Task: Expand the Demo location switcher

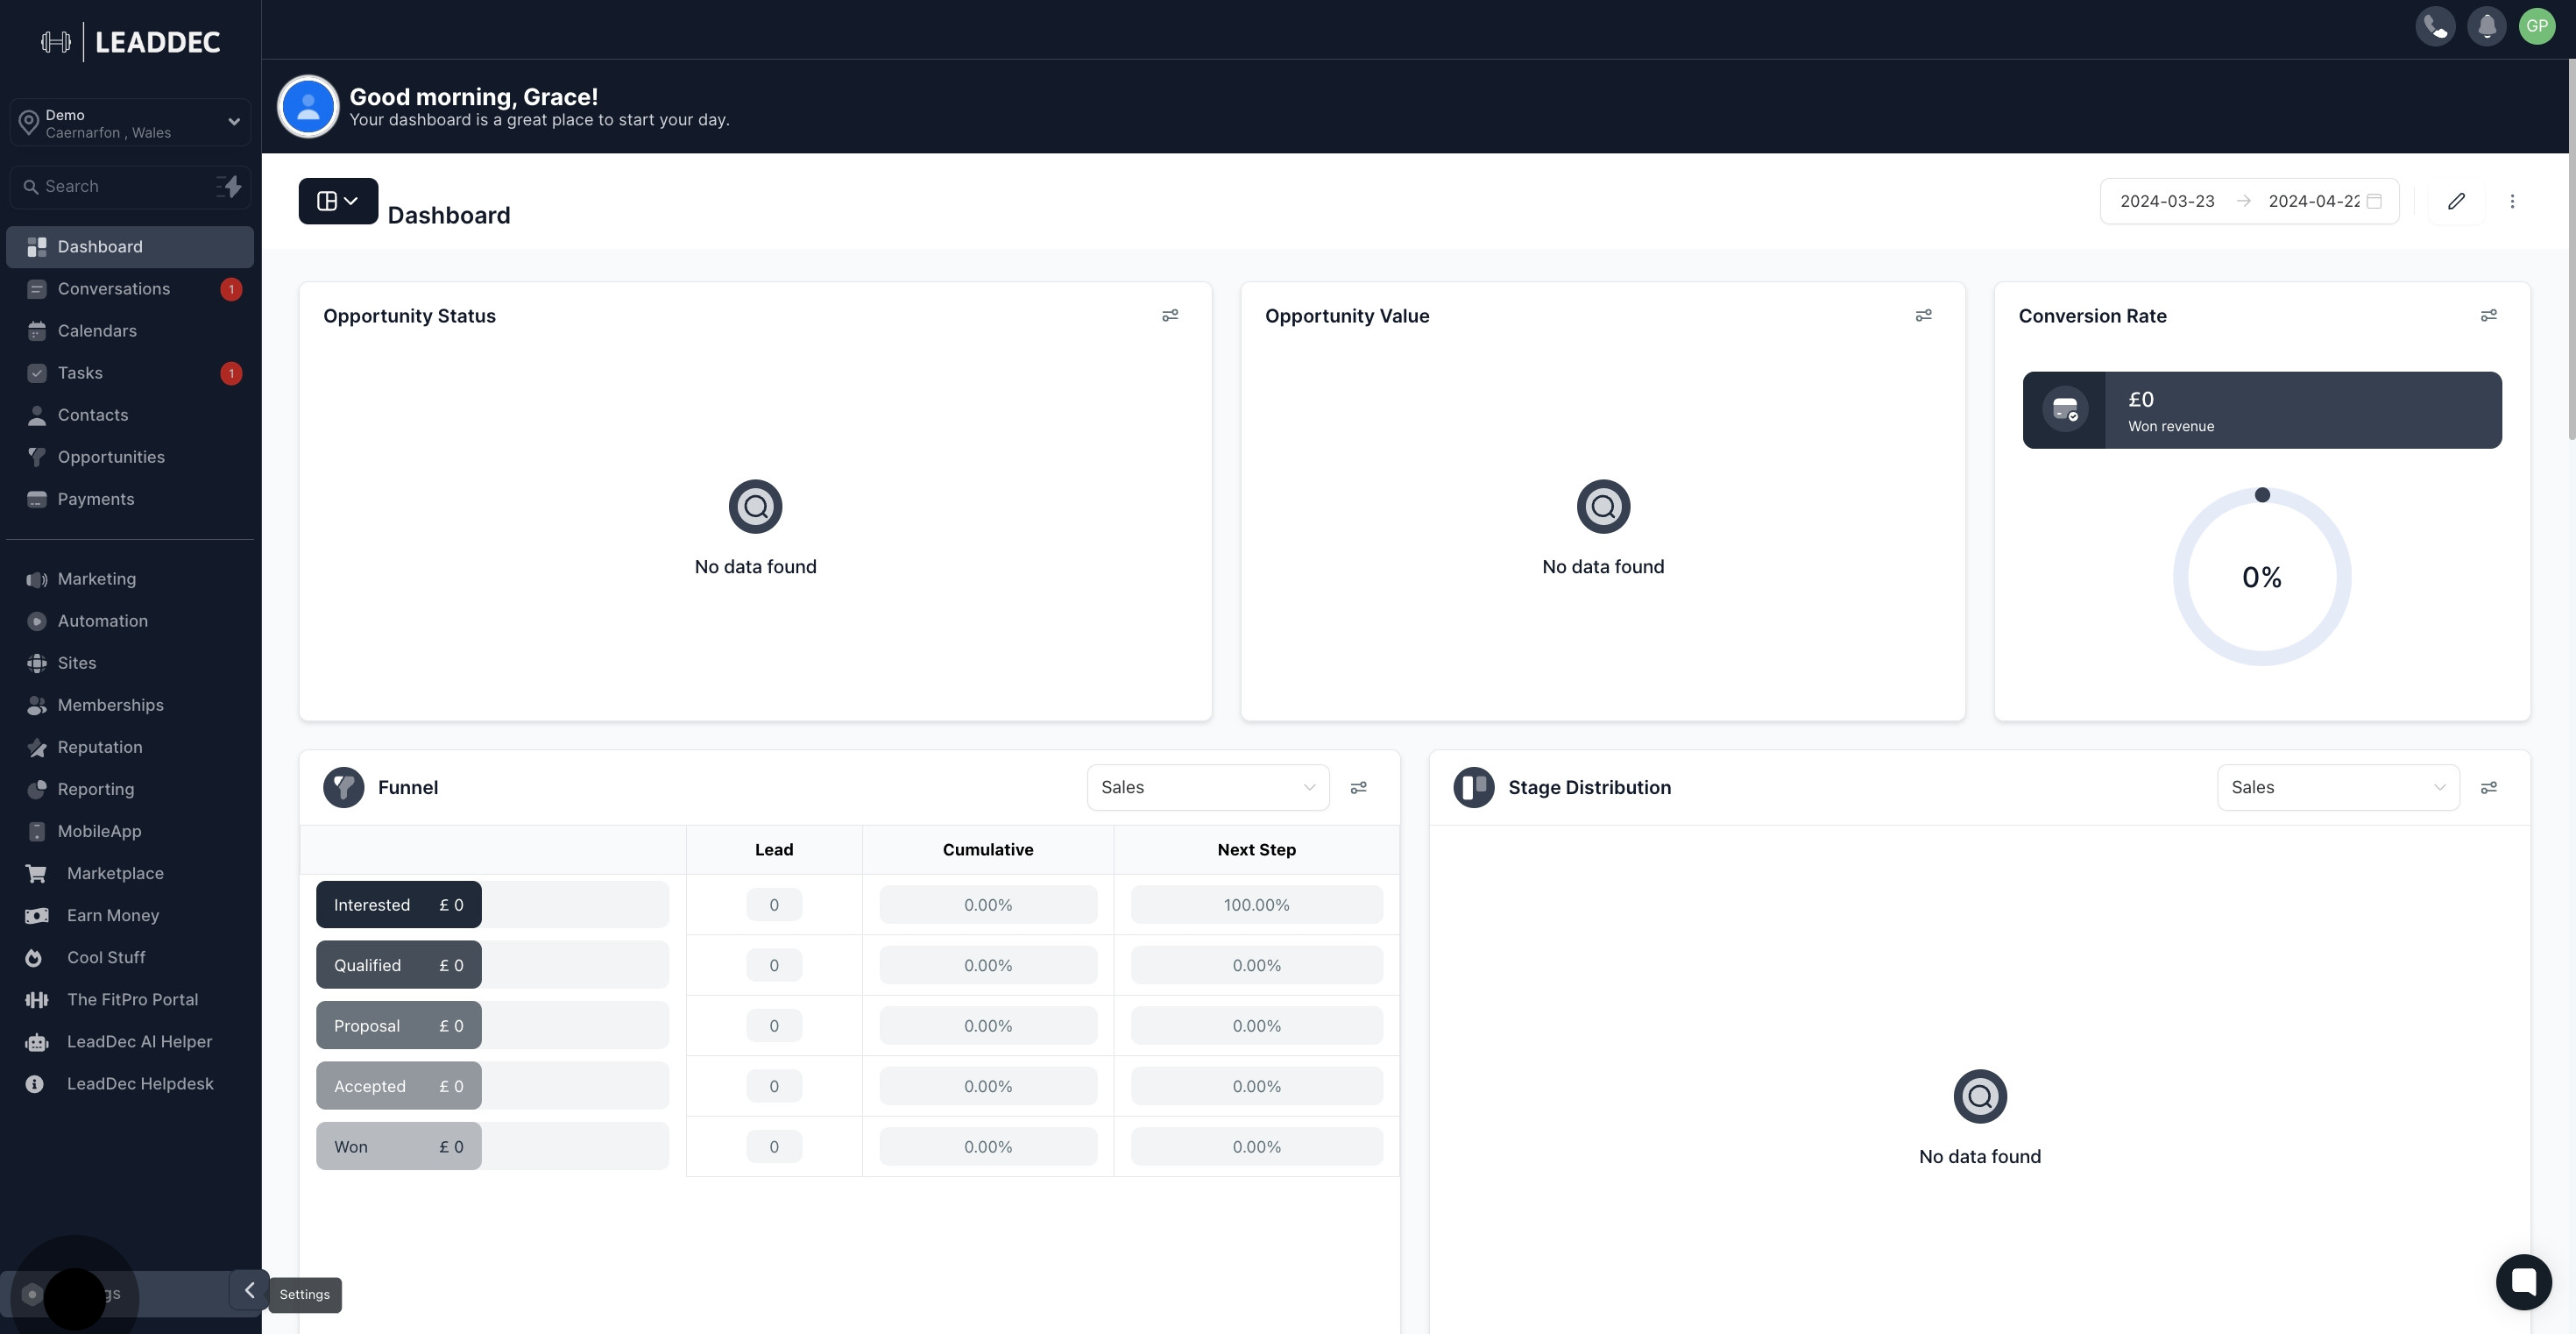Action: coord(130,122)
